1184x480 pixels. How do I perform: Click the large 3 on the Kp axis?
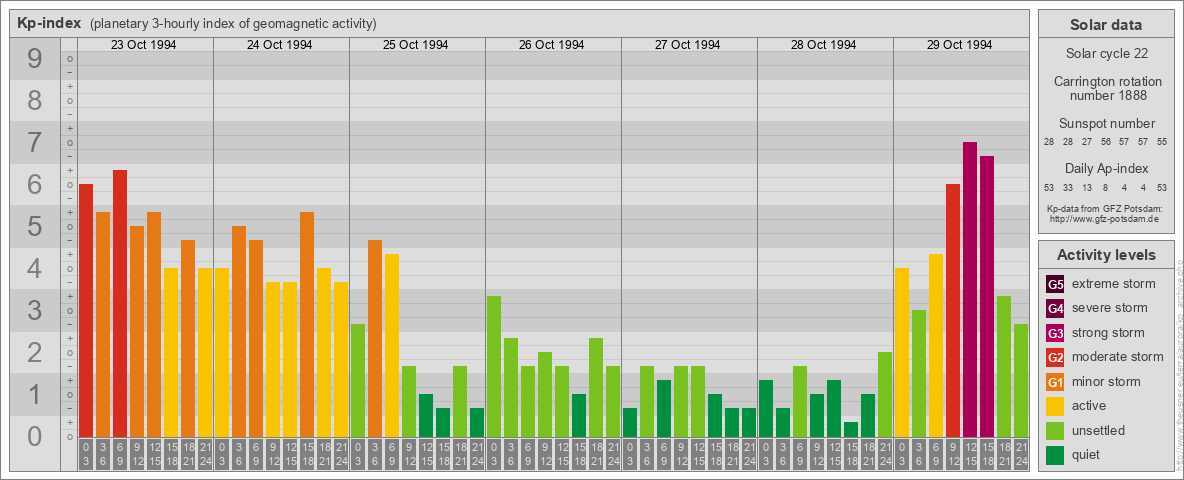point(35,310)
